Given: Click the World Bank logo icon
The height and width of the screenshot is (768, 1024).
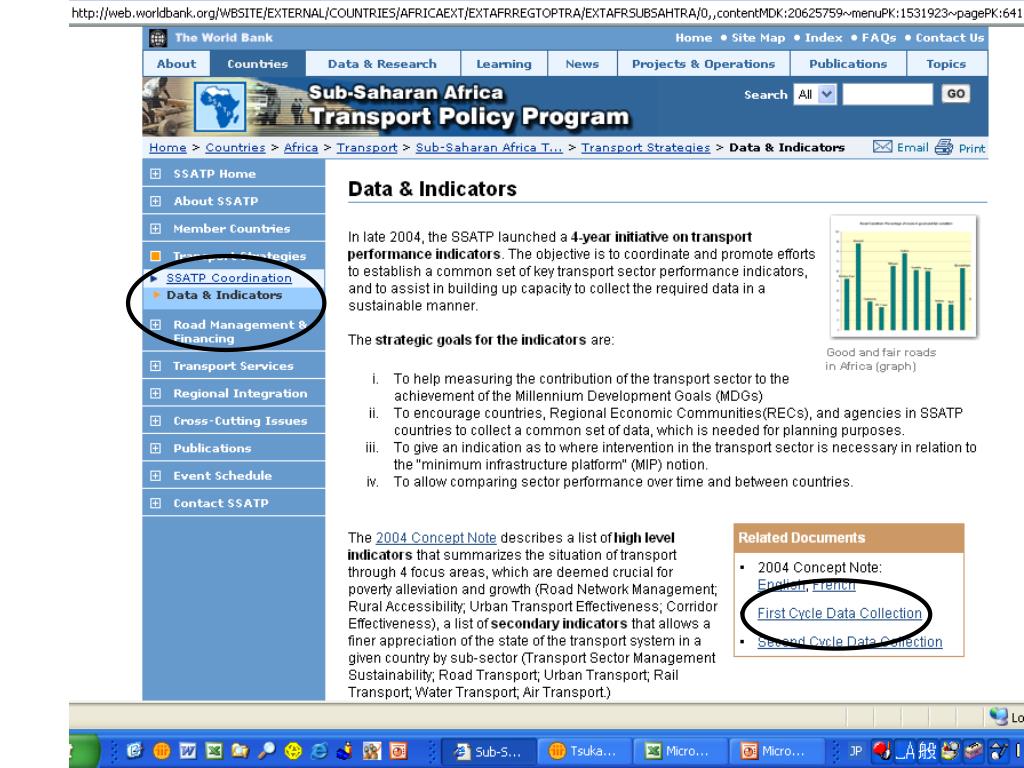Looking at the screenshot, I should (157, 38).
